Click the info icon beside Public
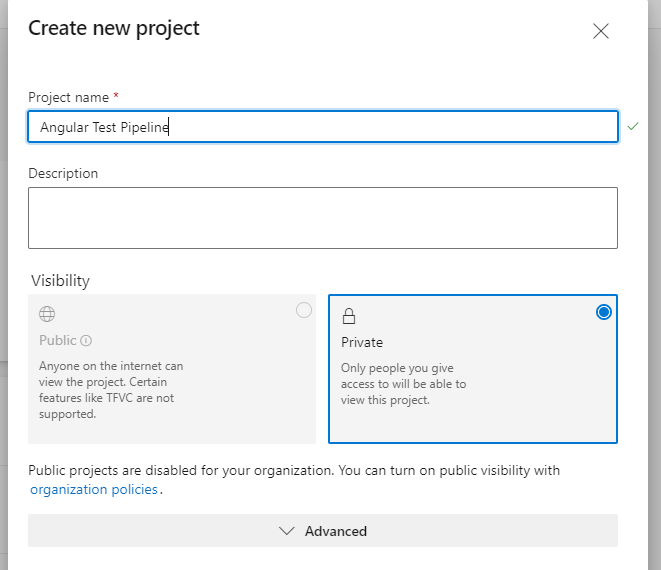 coord(86,341)
